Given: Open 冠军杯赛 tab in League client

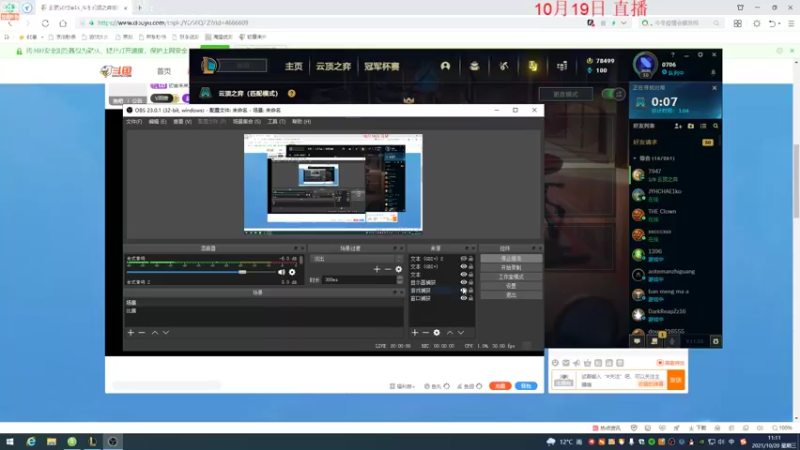Looking at the screenshot, I should click(x=382, y=66).
